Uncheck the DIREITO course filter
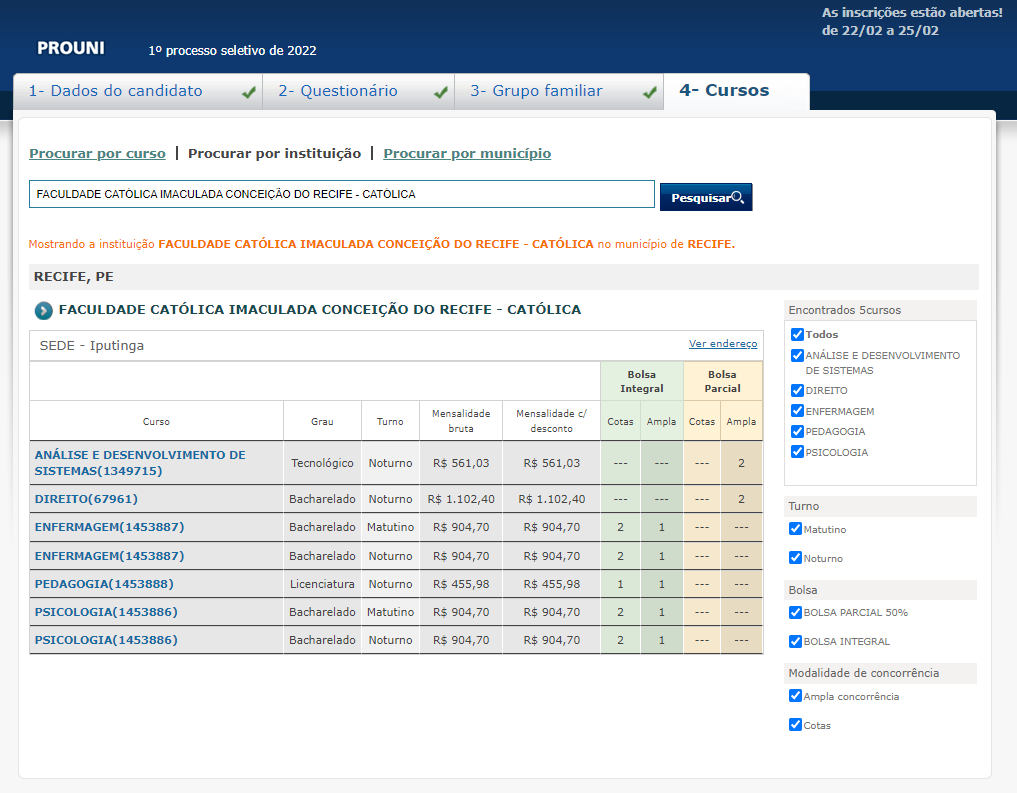 (797, 390)
